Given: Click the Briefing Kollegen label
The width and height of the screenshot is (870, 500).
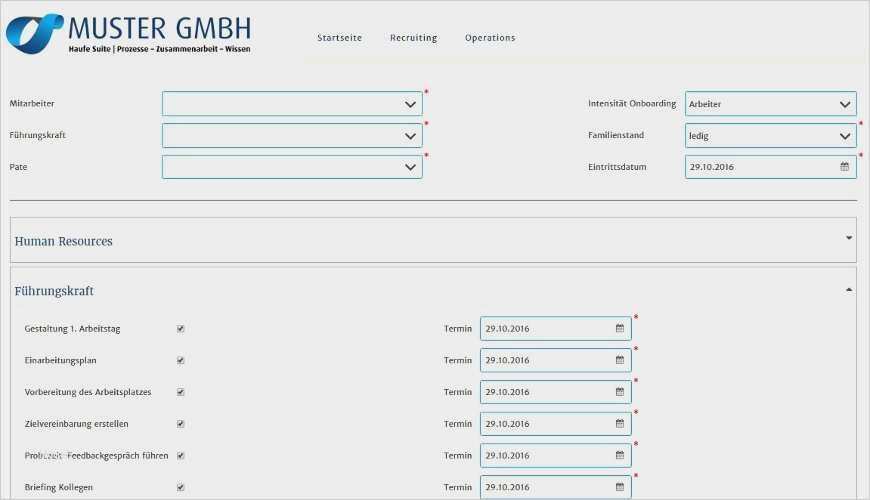Looking at the screenshot, I should tap(58, 487).
